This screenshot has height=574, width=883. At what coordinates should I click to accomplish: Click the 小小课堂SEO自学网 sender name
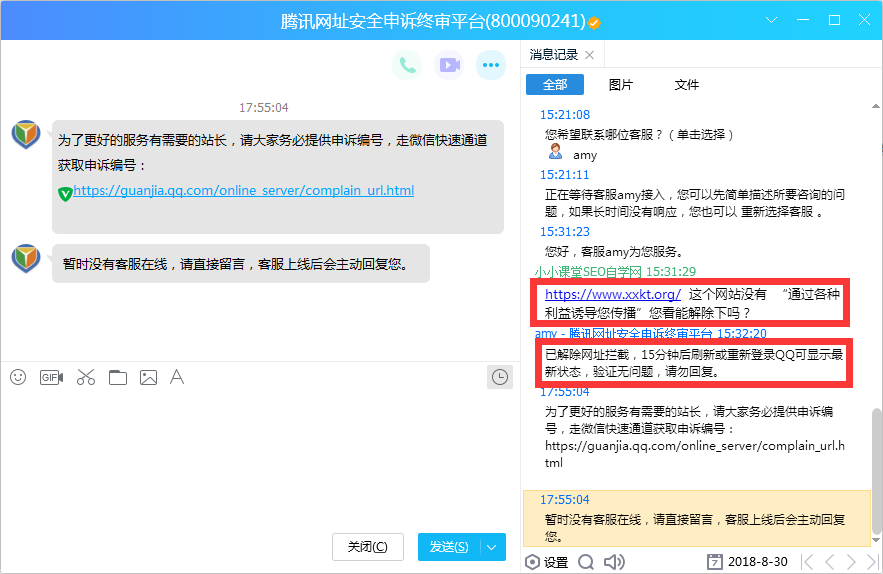[x=588, y=272]
